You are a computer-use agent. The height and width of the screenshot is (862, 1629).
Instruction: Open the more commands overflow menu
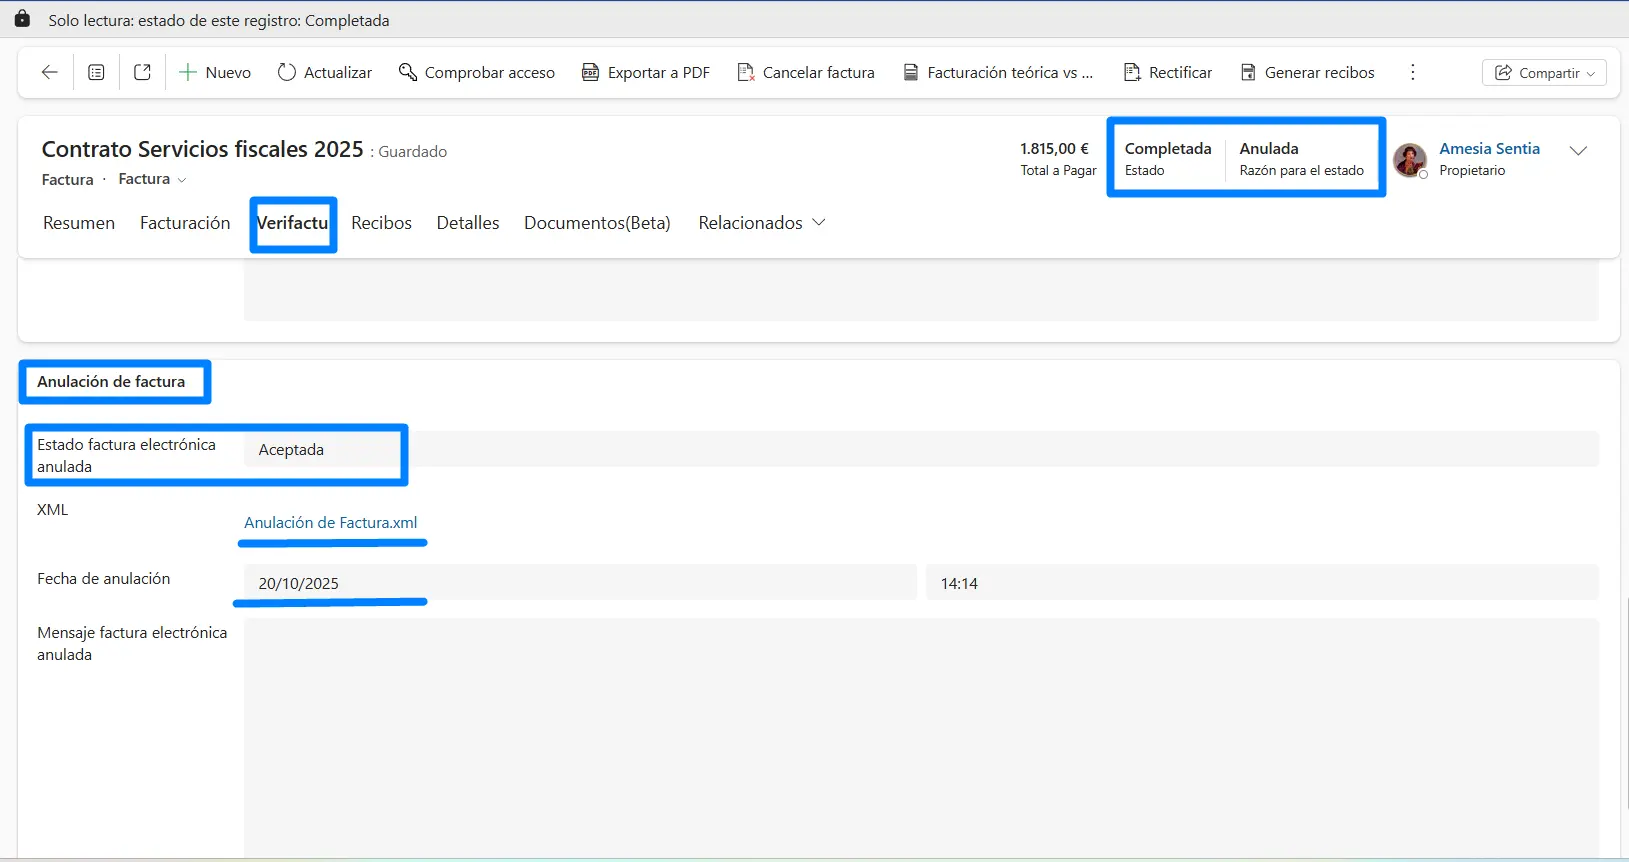[1412, 72]
